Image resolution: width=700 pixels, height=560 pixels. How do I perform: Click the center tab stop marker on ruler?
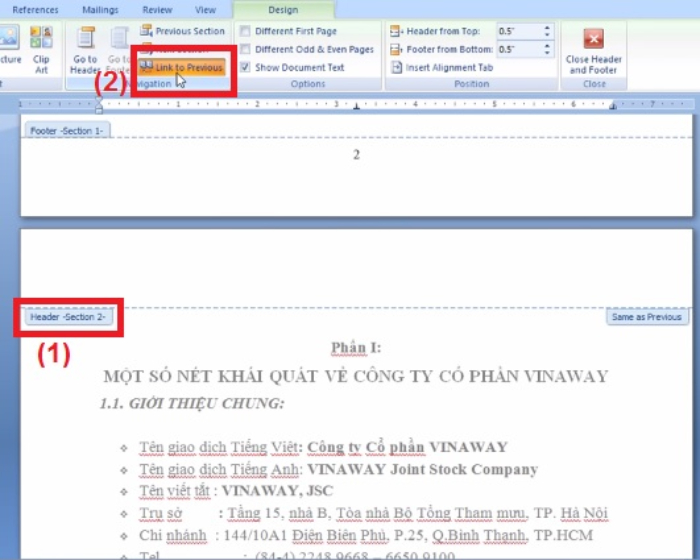(356, 106)
